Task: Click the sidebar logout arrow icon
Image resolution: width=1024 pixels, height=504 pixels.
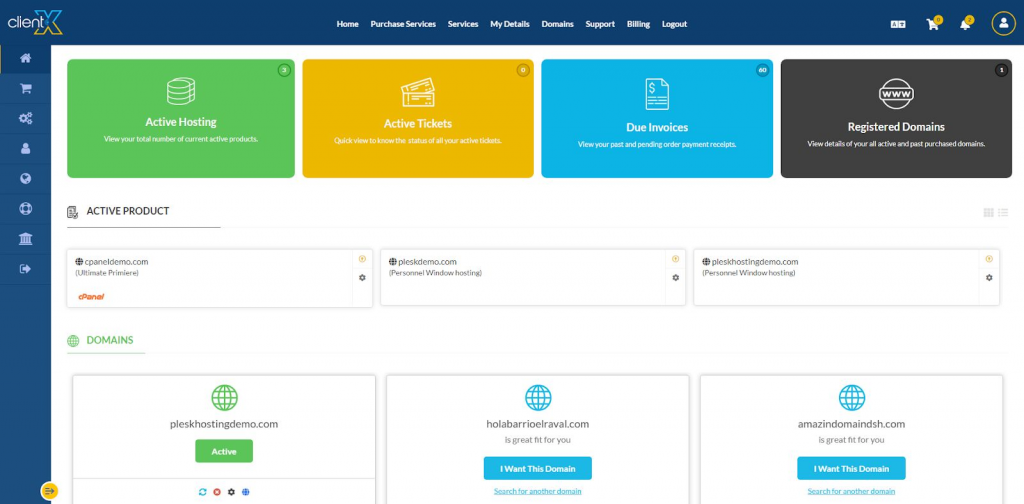Action: tap(25, 268)
